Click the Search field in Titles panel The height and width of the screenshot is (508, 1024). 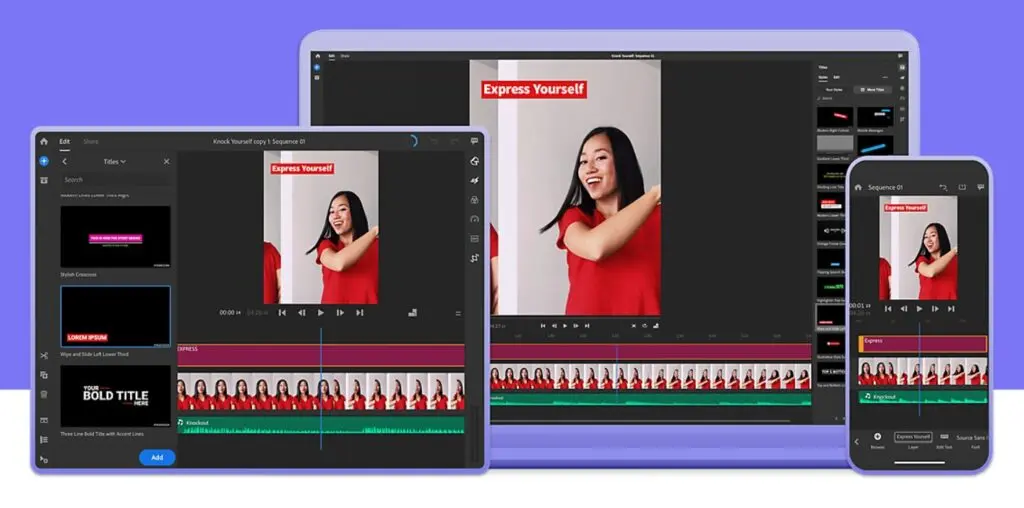(115, 180)
